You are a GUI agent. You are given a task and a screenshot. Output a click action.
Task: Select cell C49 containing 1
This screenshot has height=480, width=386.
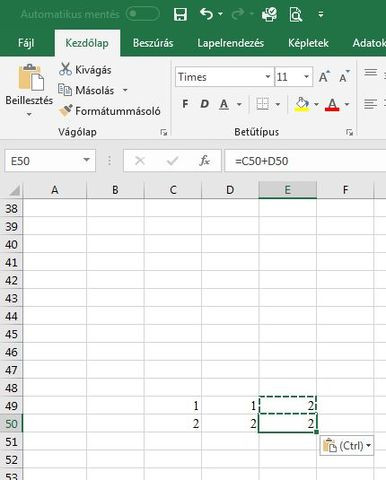[173, 406]
